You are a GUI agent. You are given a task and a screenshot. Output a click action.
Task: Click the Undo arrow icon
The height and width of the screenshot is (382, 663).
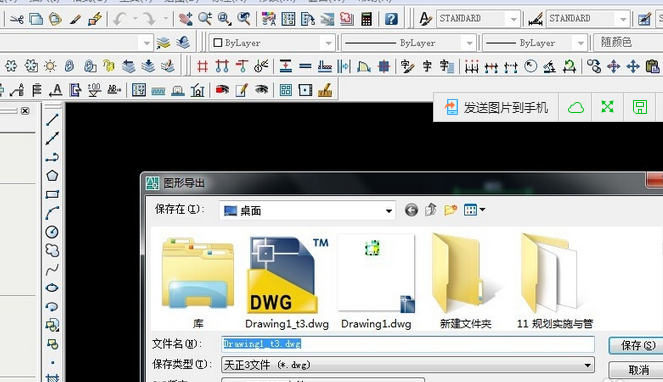pyautogui.click(x=121, y=19)
